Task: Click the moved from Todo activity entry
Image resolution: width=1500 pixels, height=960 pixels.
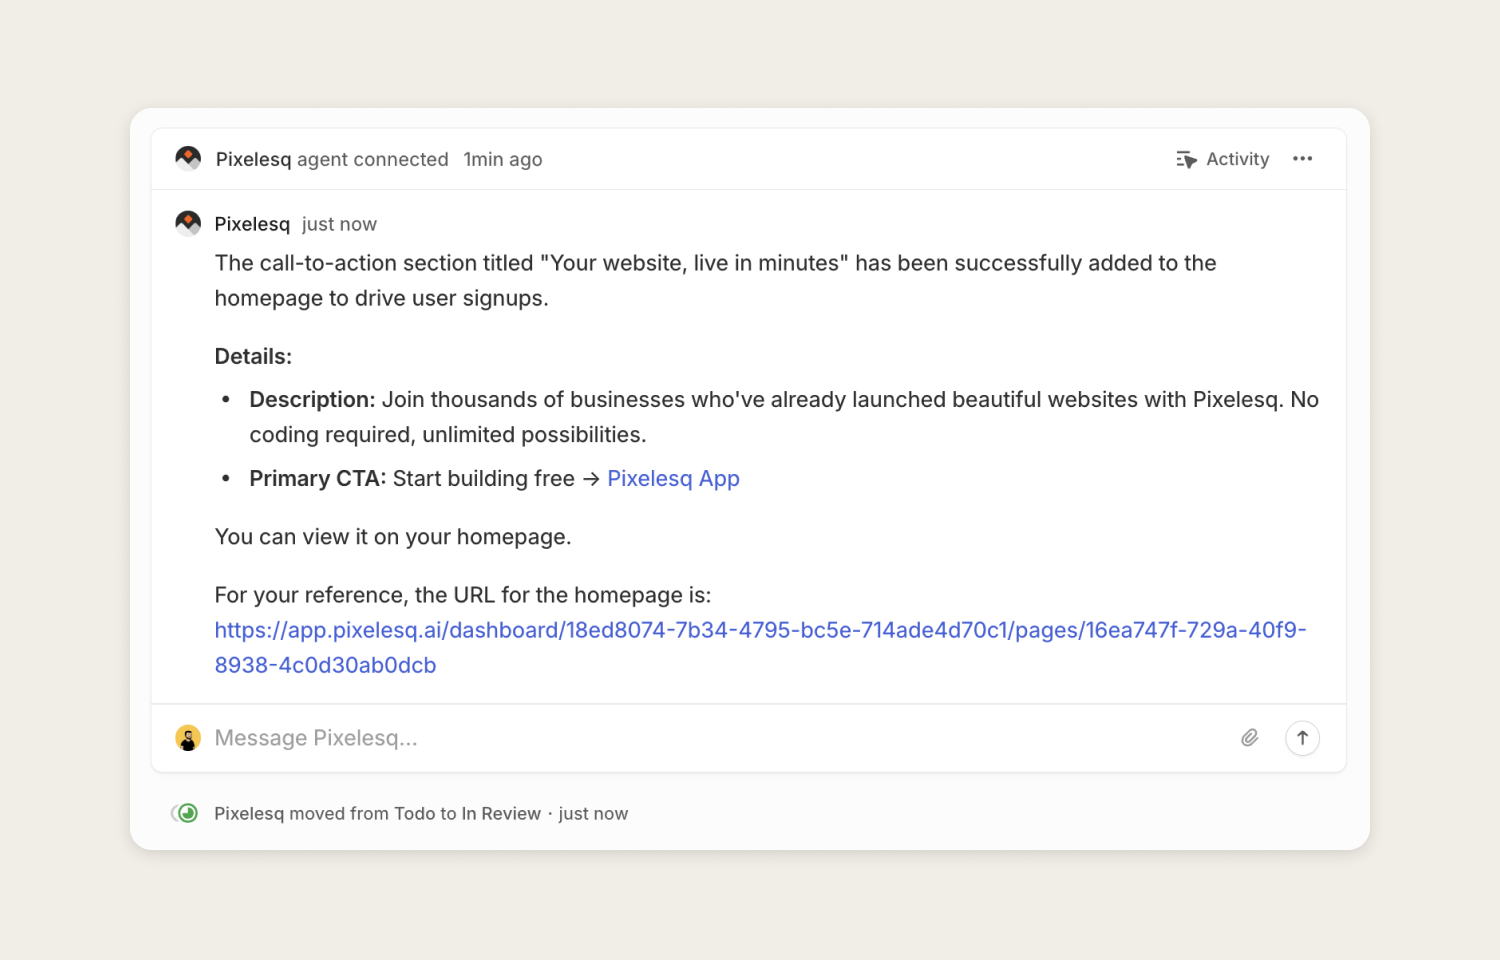Action: (378, 813)
